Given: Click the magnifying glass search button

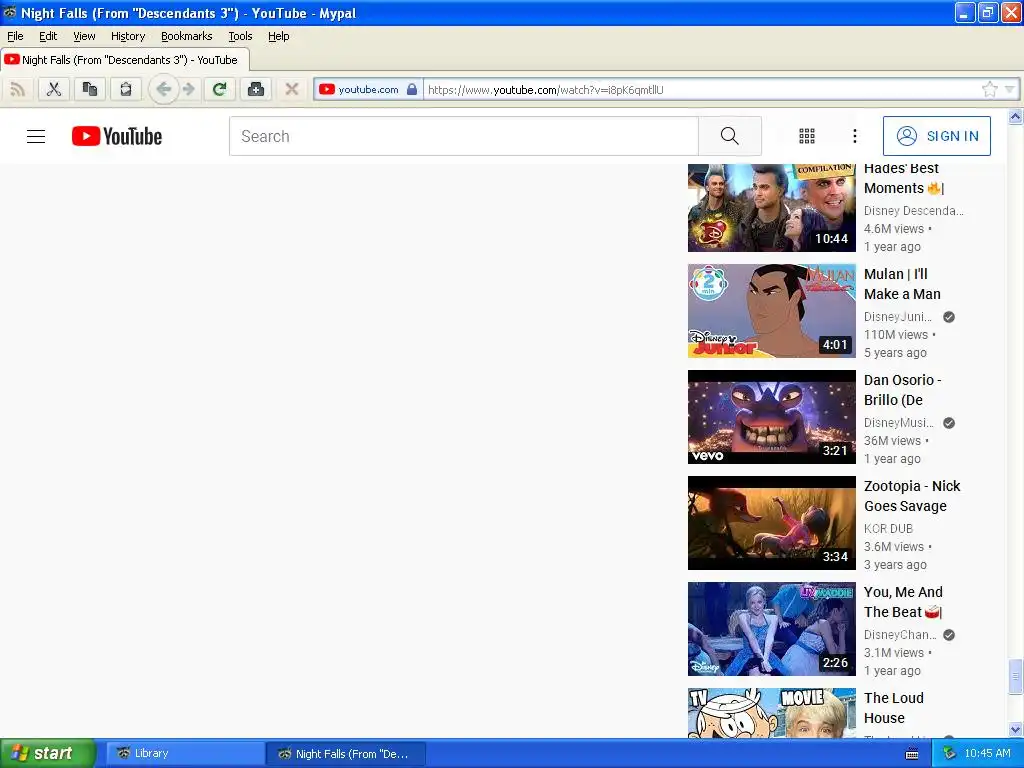Looking at the screenshot, I should coord(729,136).
